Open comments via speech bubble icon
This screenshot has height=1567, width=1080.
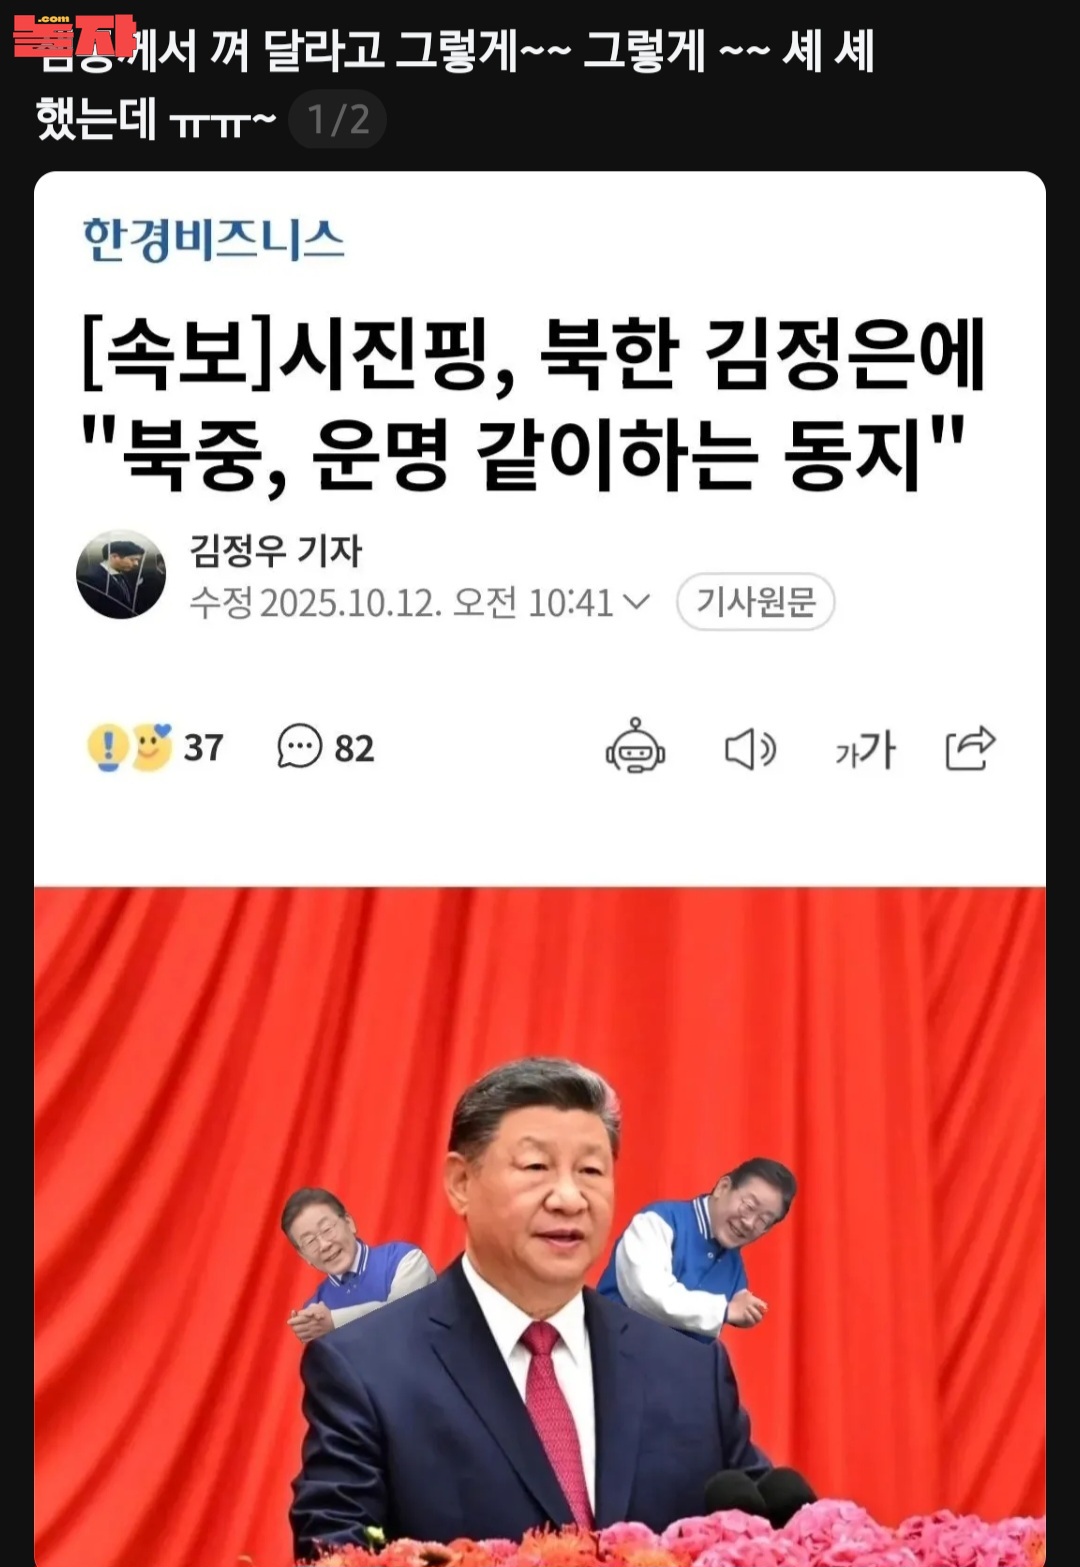[299, 746]
